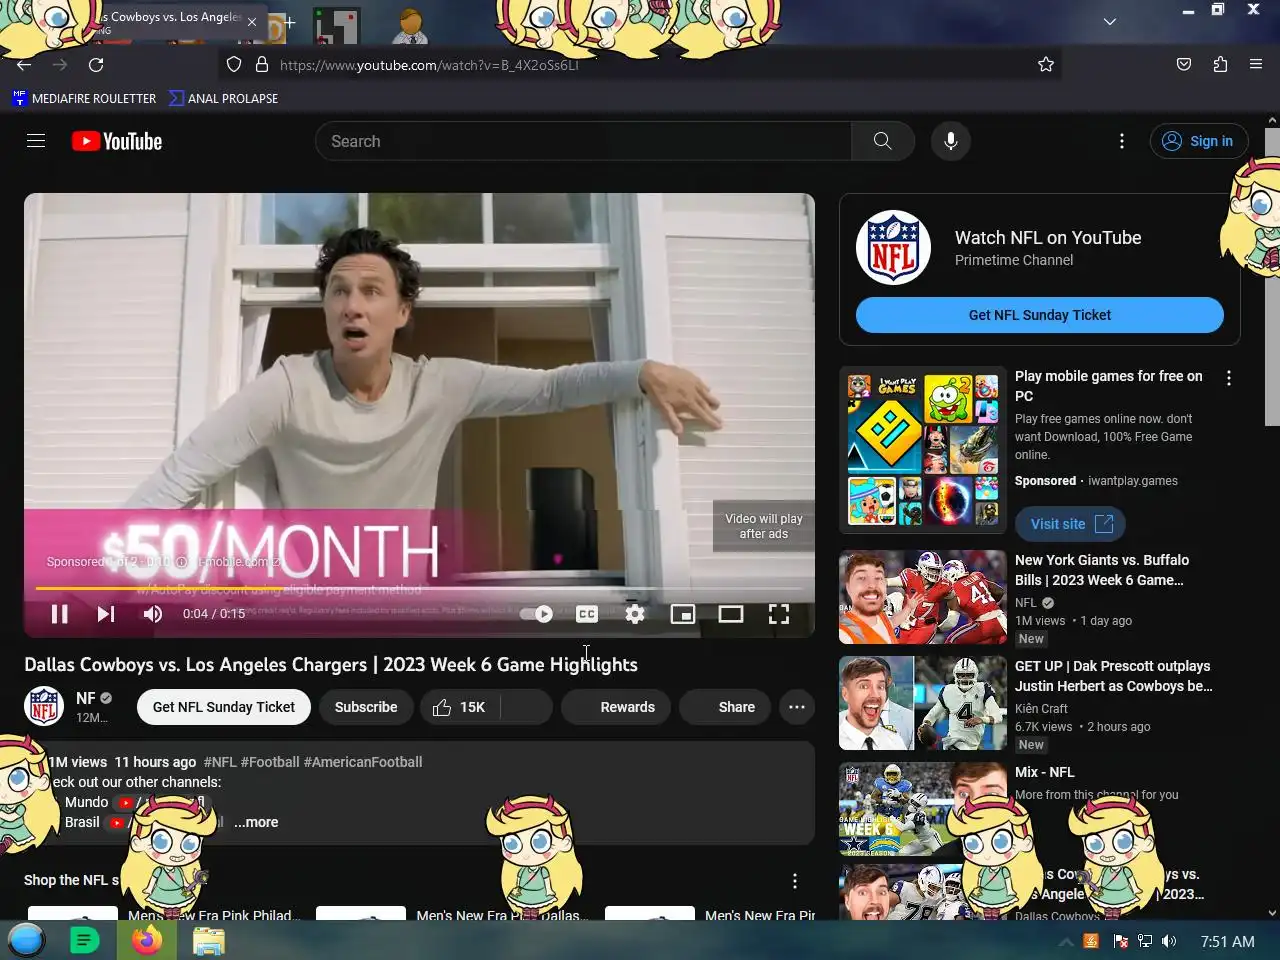Open YouTube settings three-dot menu near Sign in
Image resolution: width=1280 pixels, height=960 pixels.
click(x=1122, y=141)
